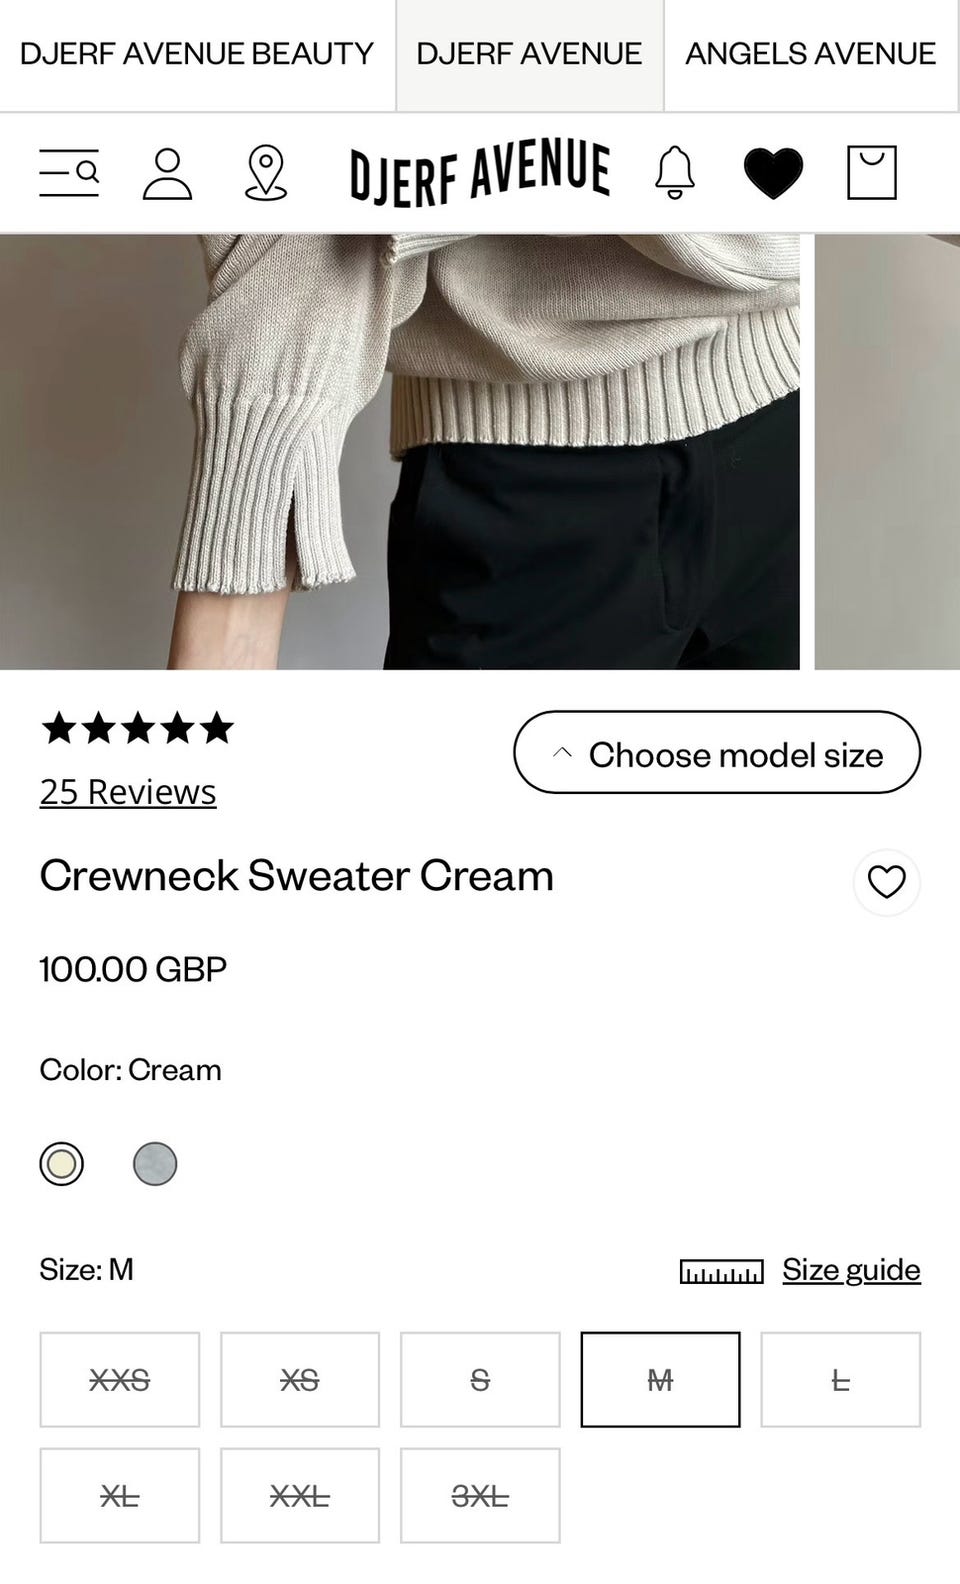The width and height of the screenshot is (960, 1584).
Task: Tap the Djerf Avenue logo
Action: click(x=480, y=173)
